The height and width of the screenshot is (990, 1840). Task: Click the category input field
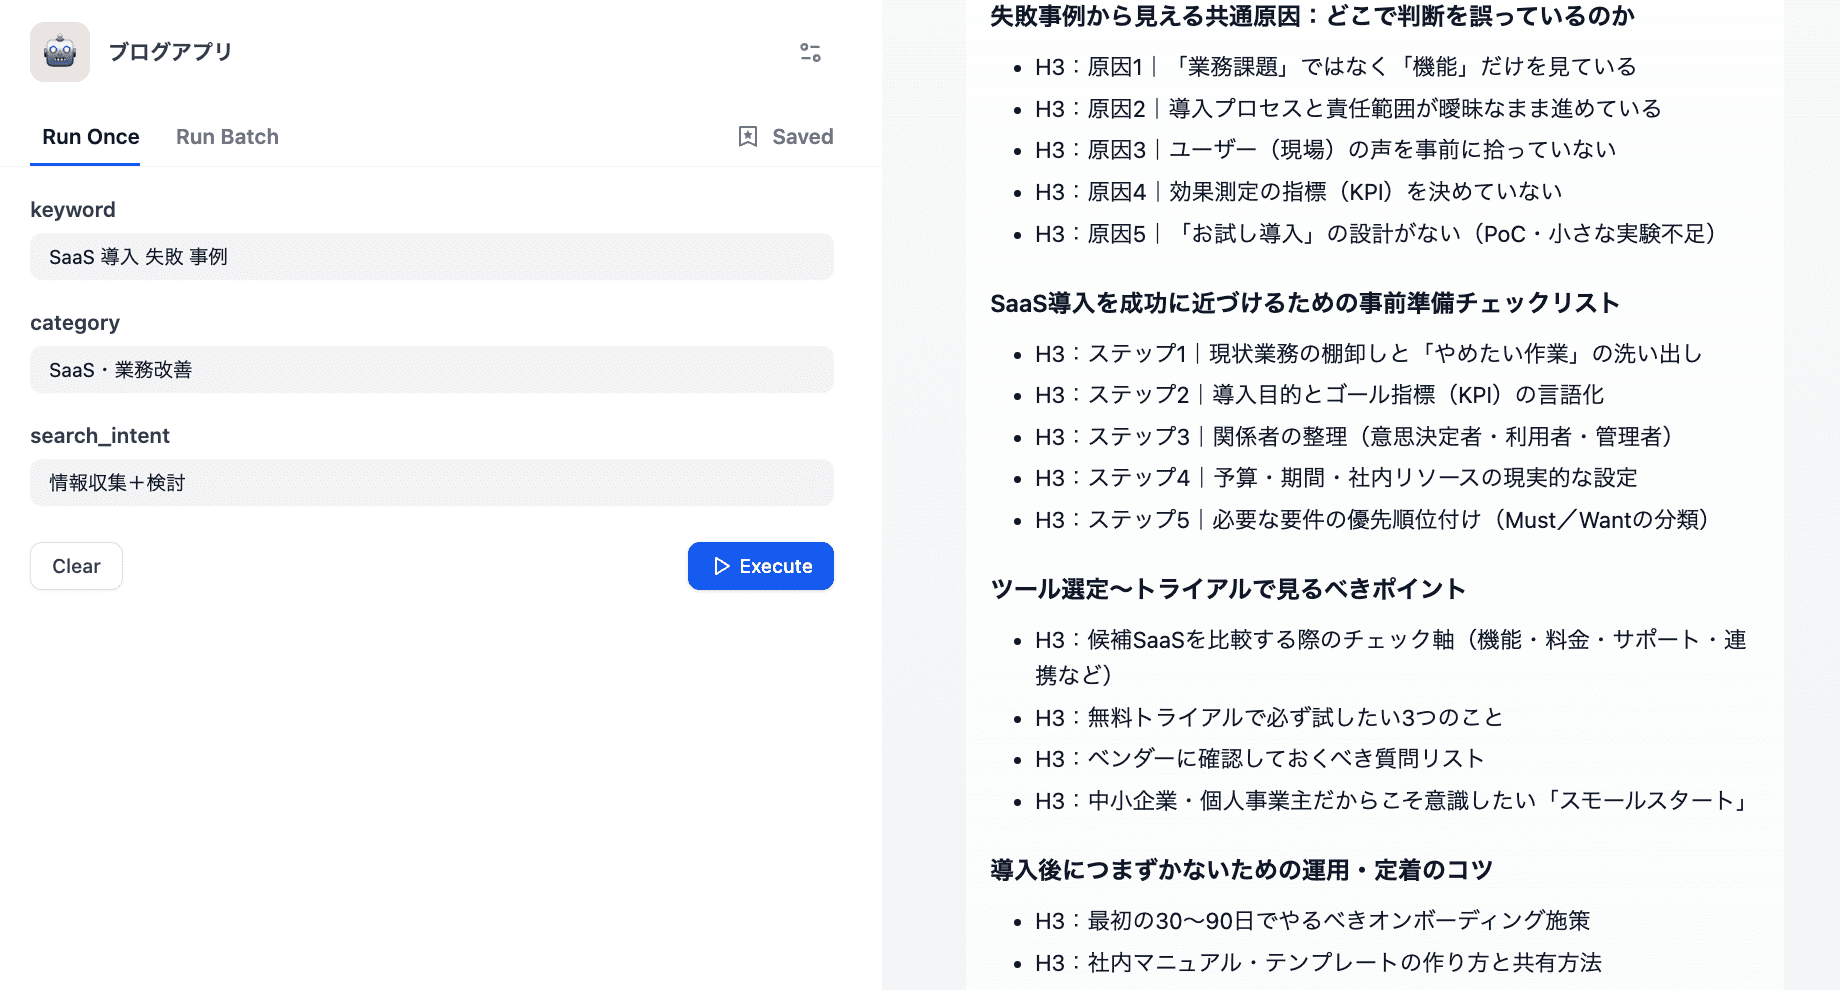click(x=432, y=370)
